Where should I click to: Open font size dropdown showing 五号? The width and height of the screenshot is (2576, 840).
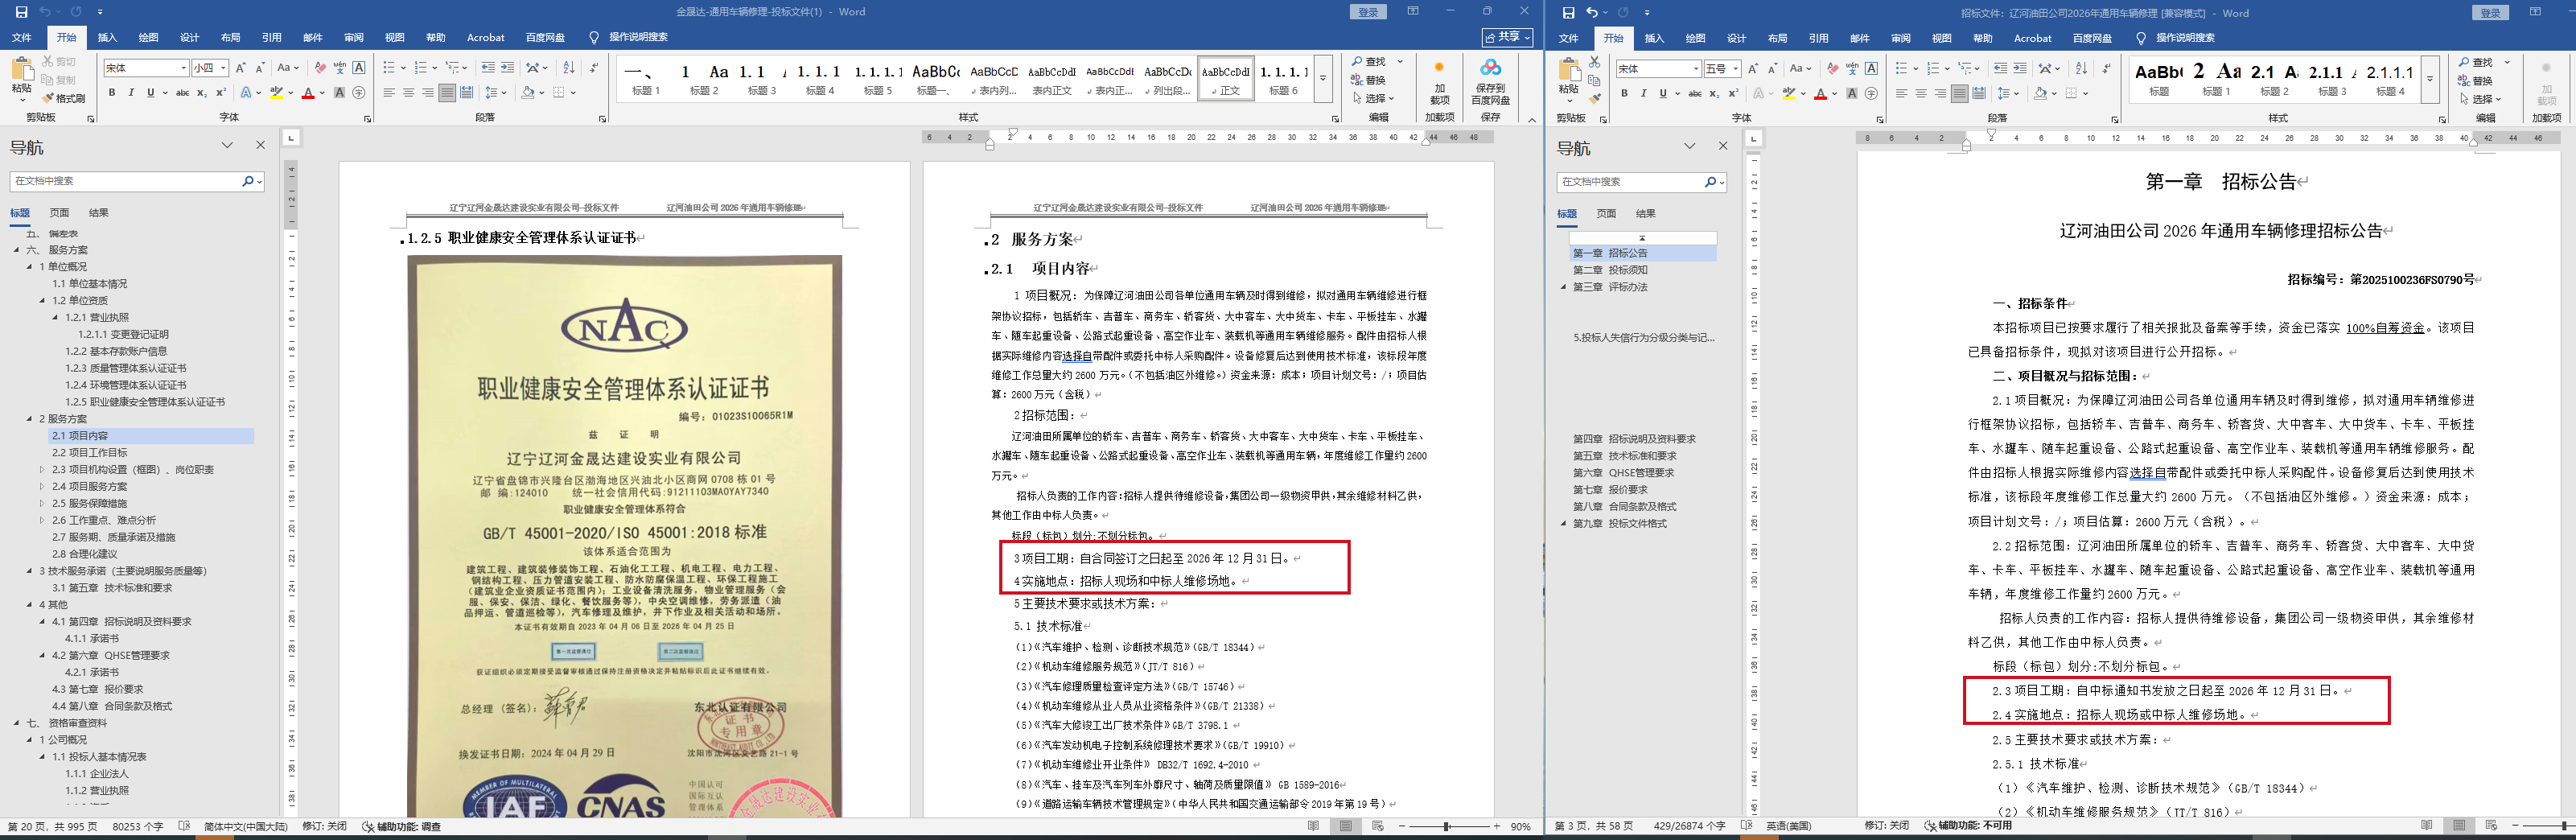tap(1736, 69)
